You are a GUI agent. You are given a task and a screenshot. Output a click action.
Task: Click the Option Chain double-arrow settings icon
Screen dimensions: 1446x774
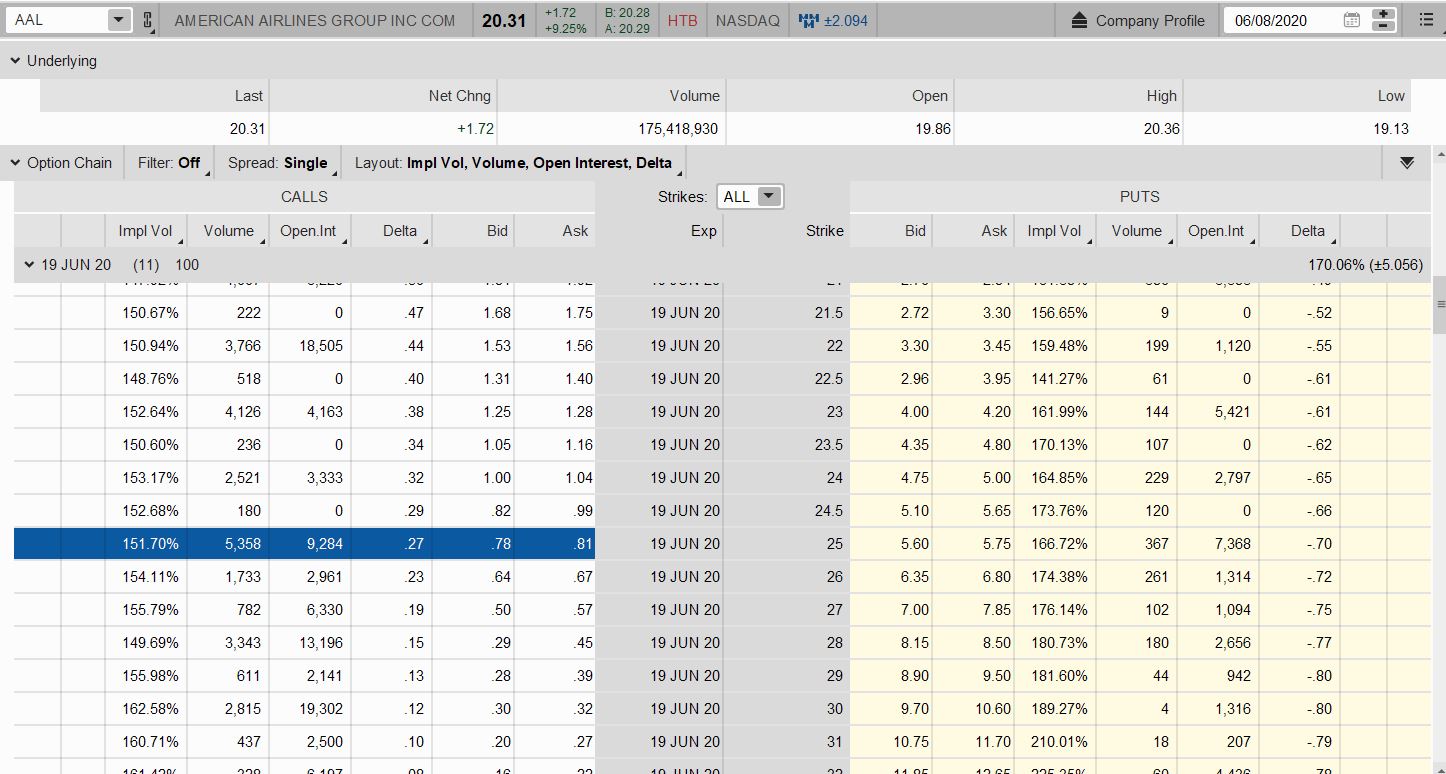1407,163
